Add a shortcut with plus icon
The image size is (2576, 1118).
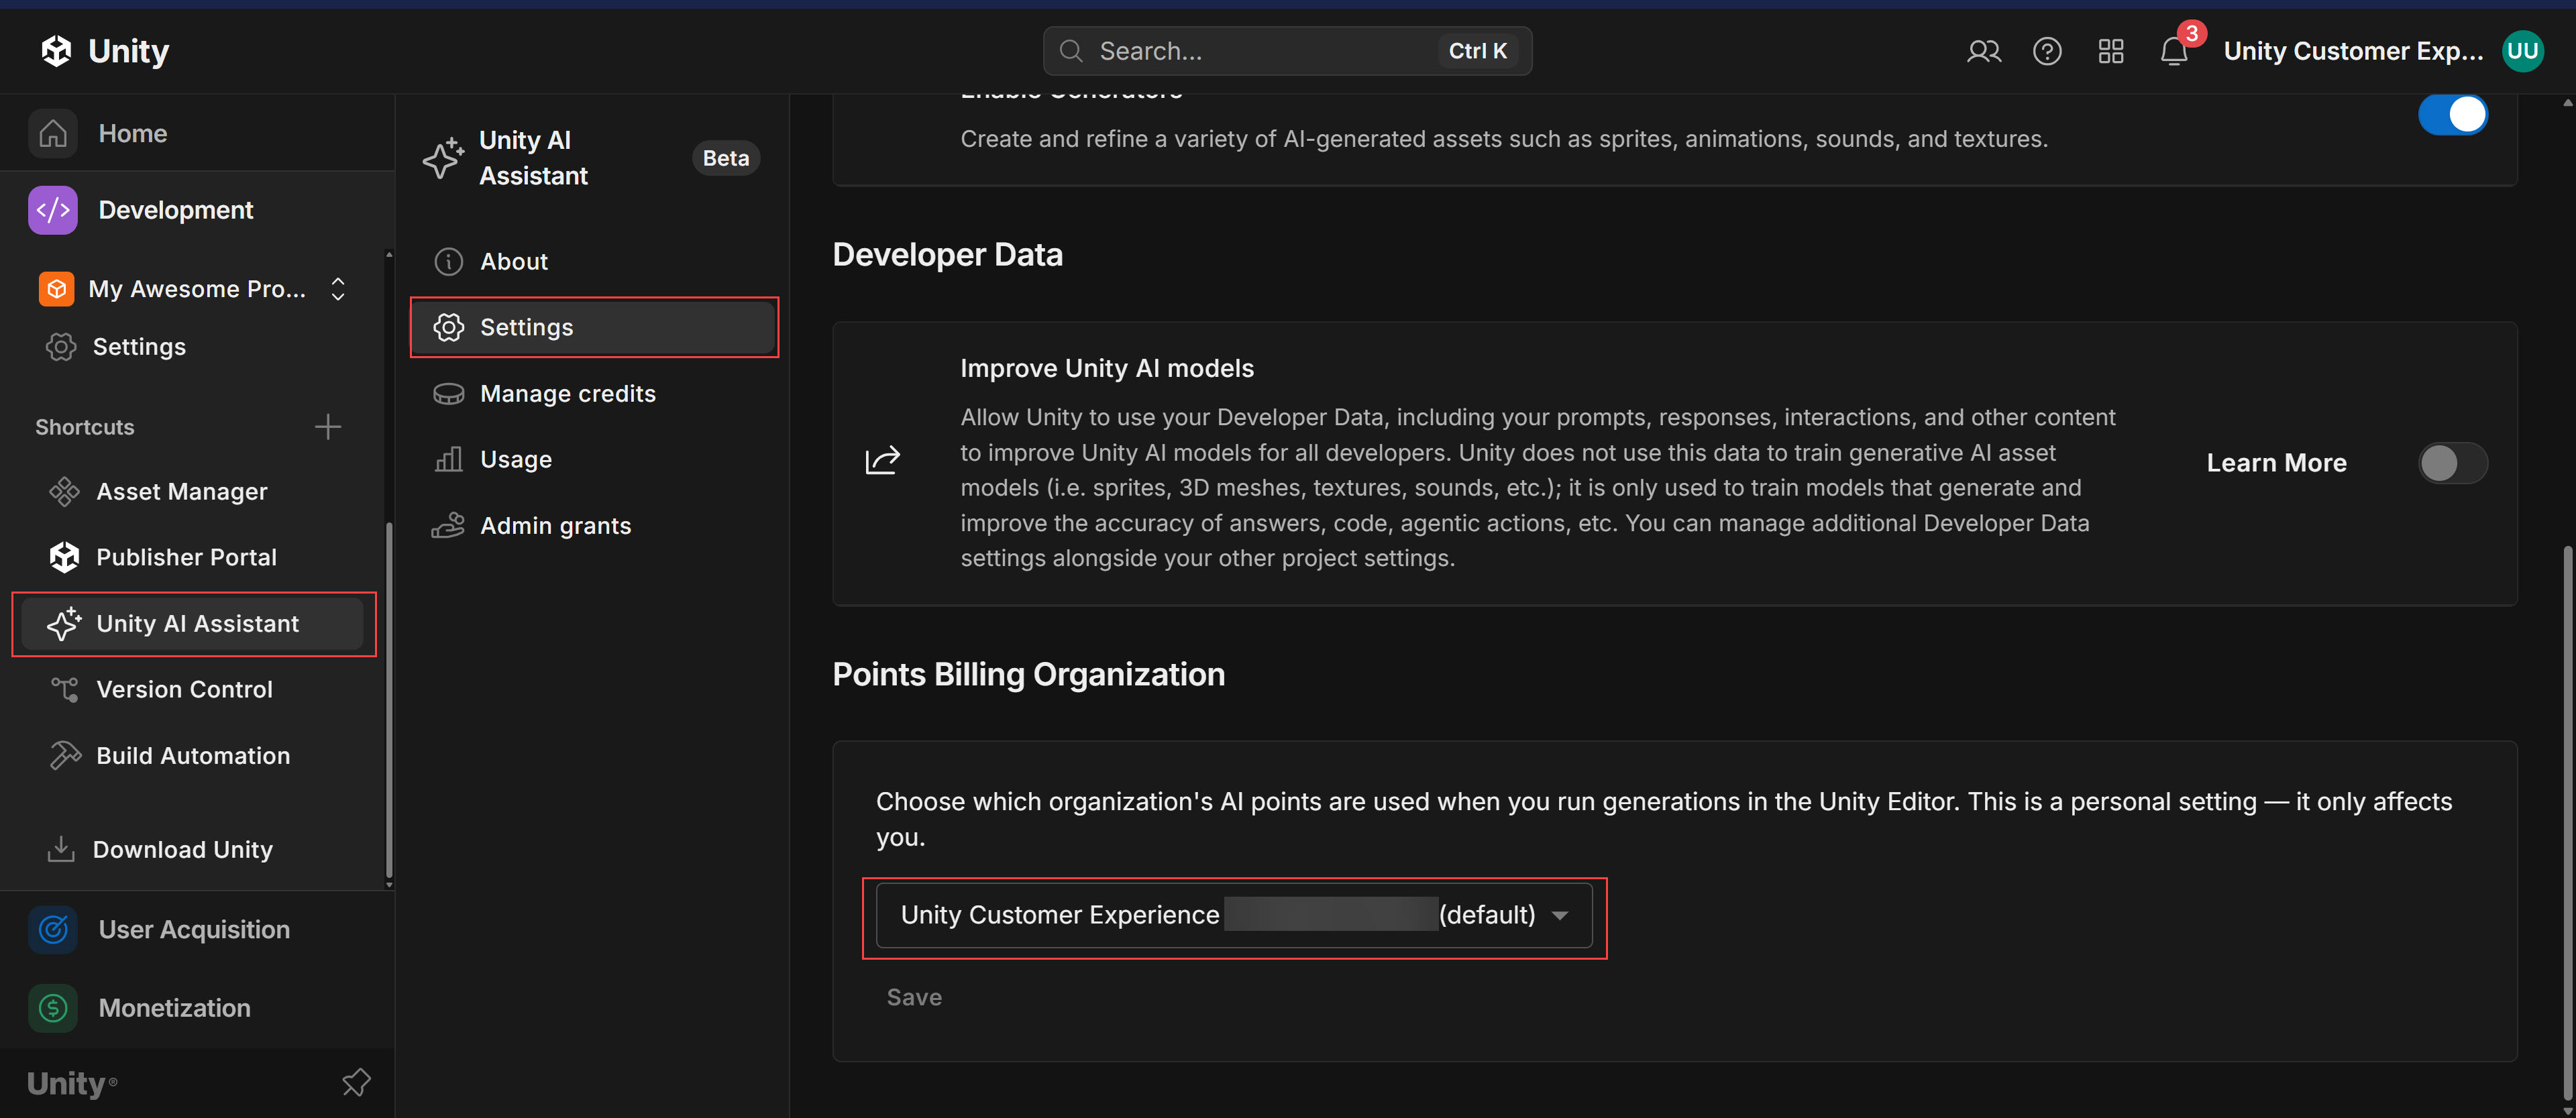point(328,427)
